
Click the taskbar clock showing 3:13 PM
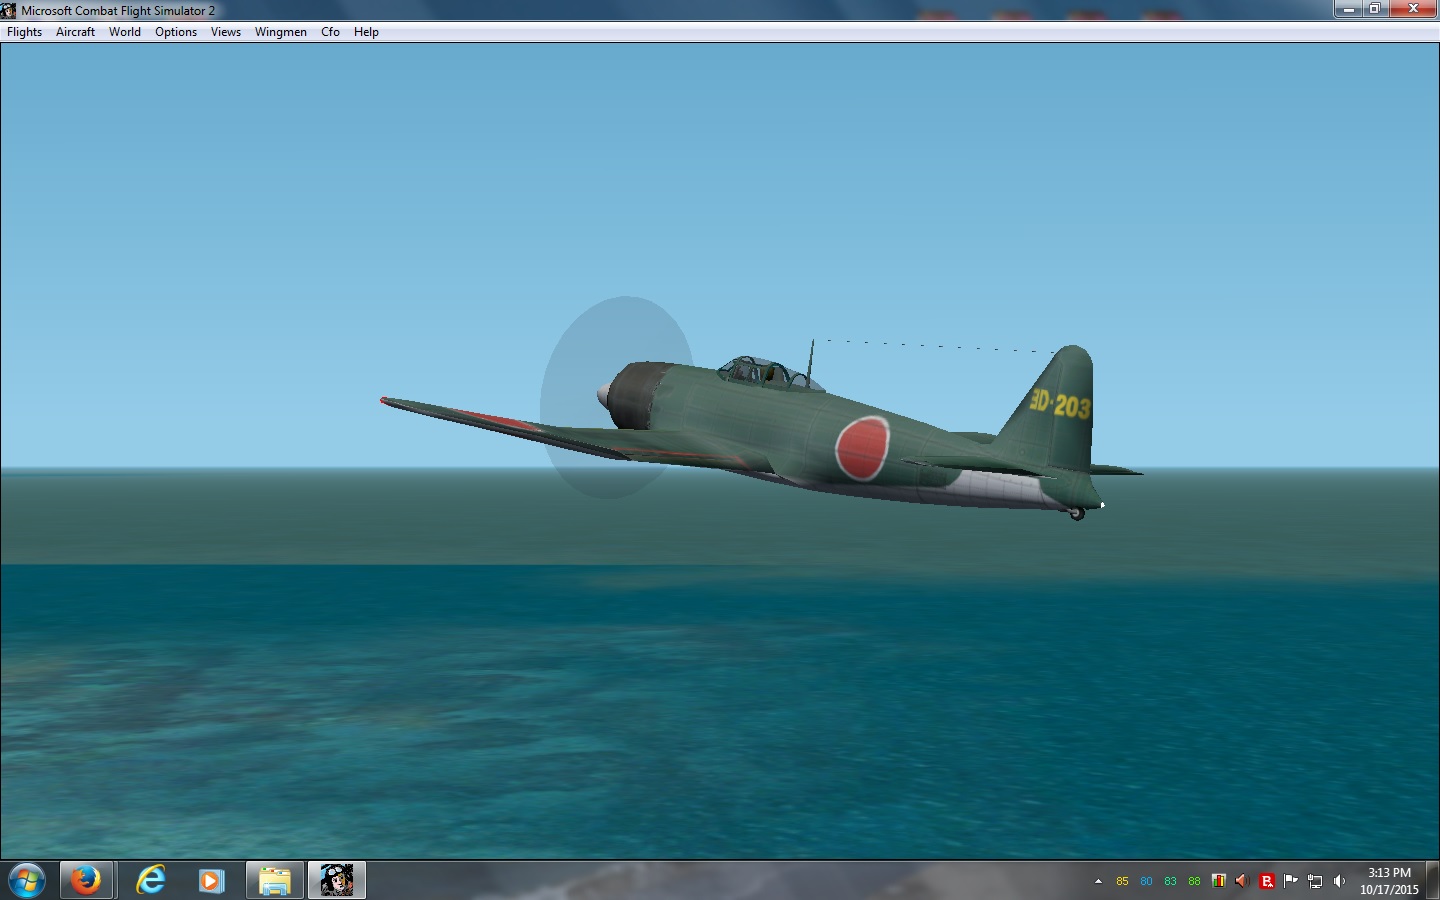[x=1389, y=881]
